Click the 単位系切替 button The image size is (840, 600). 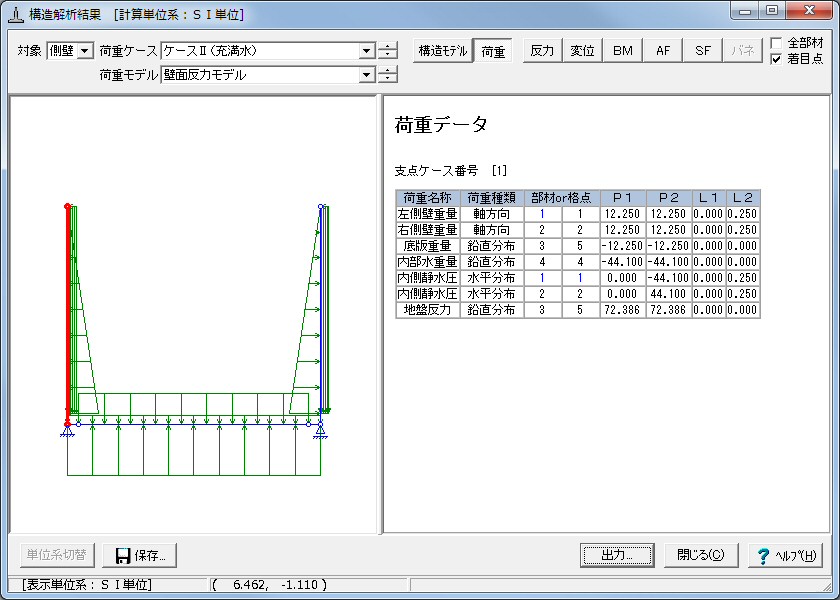[57, 555]
